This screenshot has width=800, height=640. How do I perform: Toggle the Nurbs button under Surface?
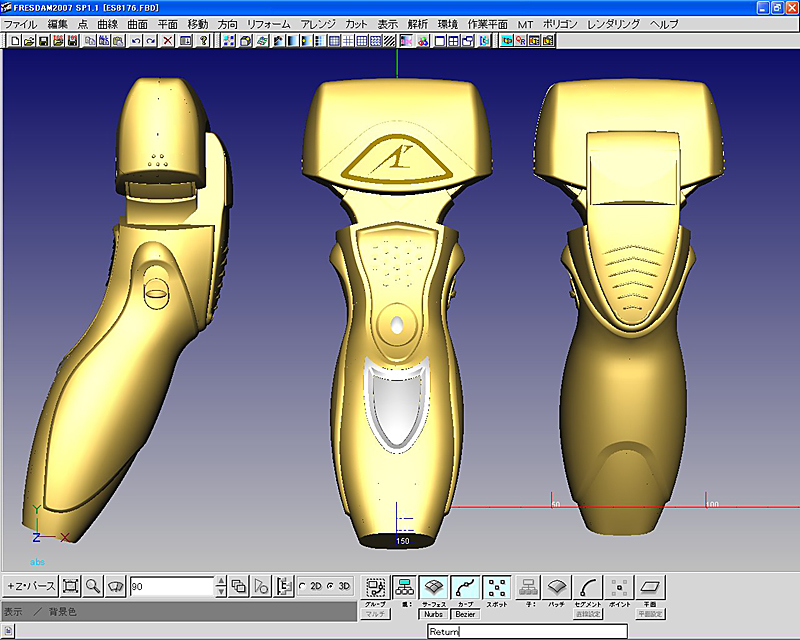tap(433, 614)
